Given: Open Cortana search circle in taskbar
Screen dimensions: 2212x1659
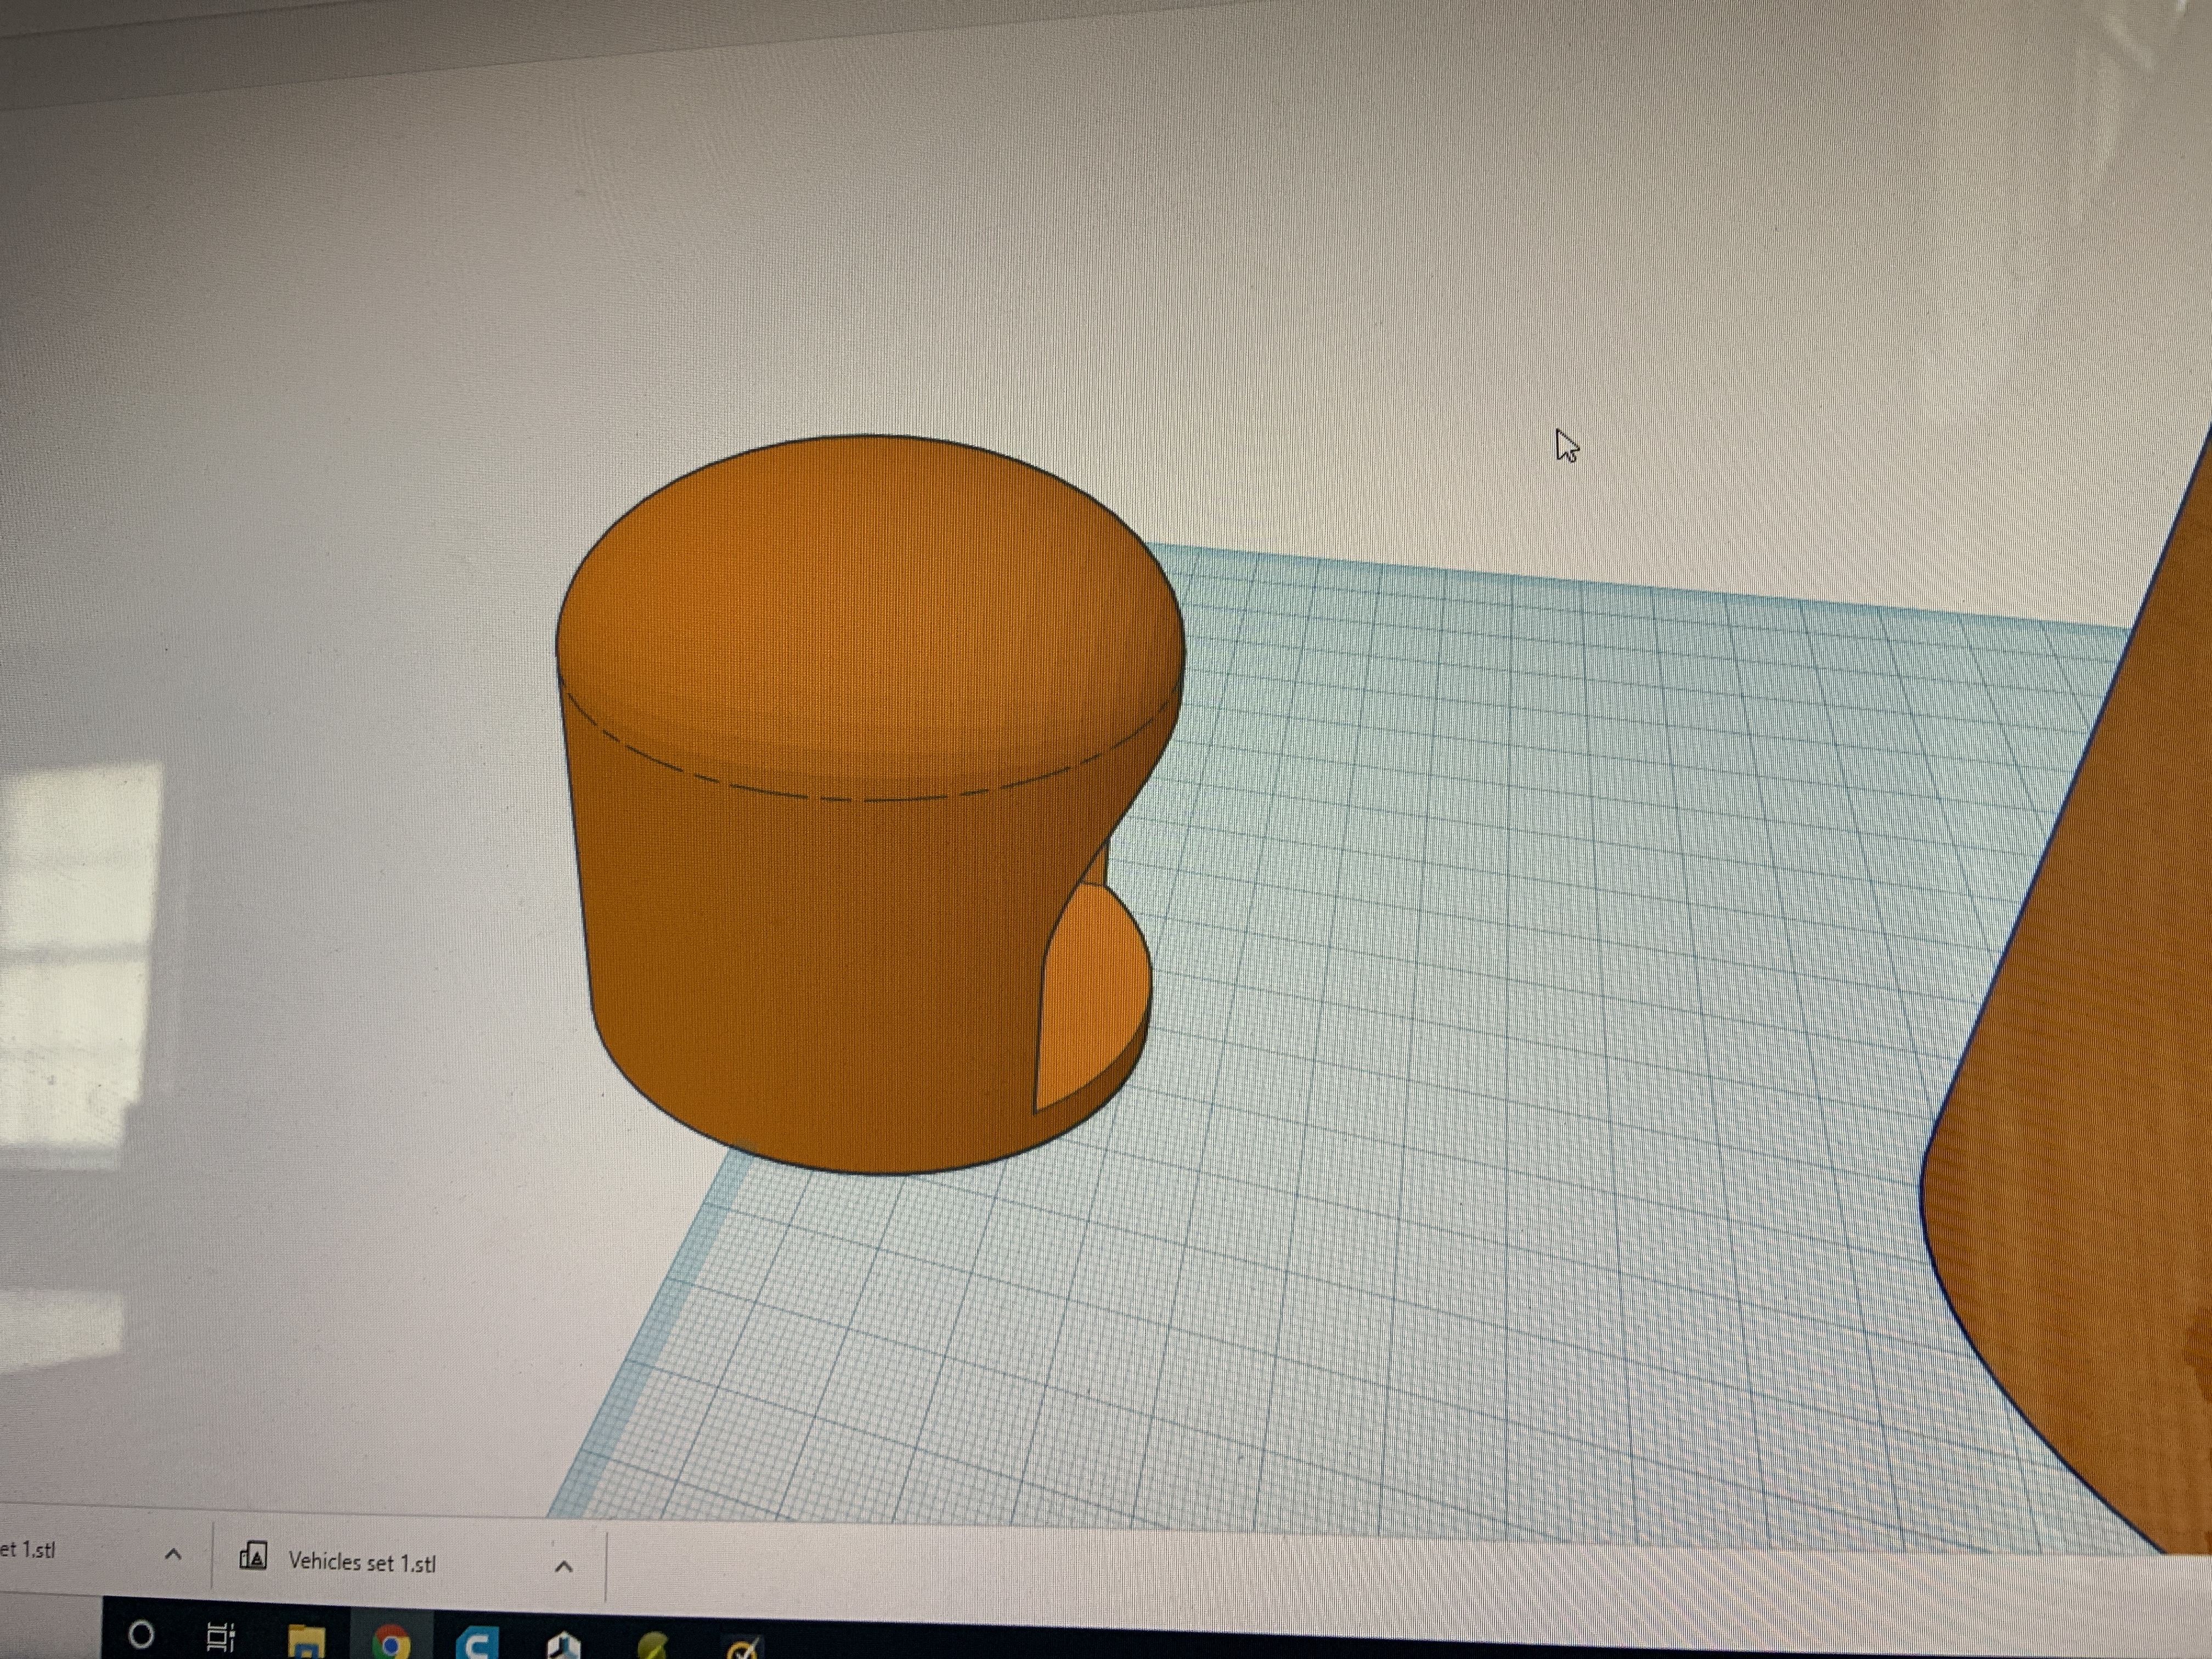Looking at the screenshot, I should (x=141, y=1635).
